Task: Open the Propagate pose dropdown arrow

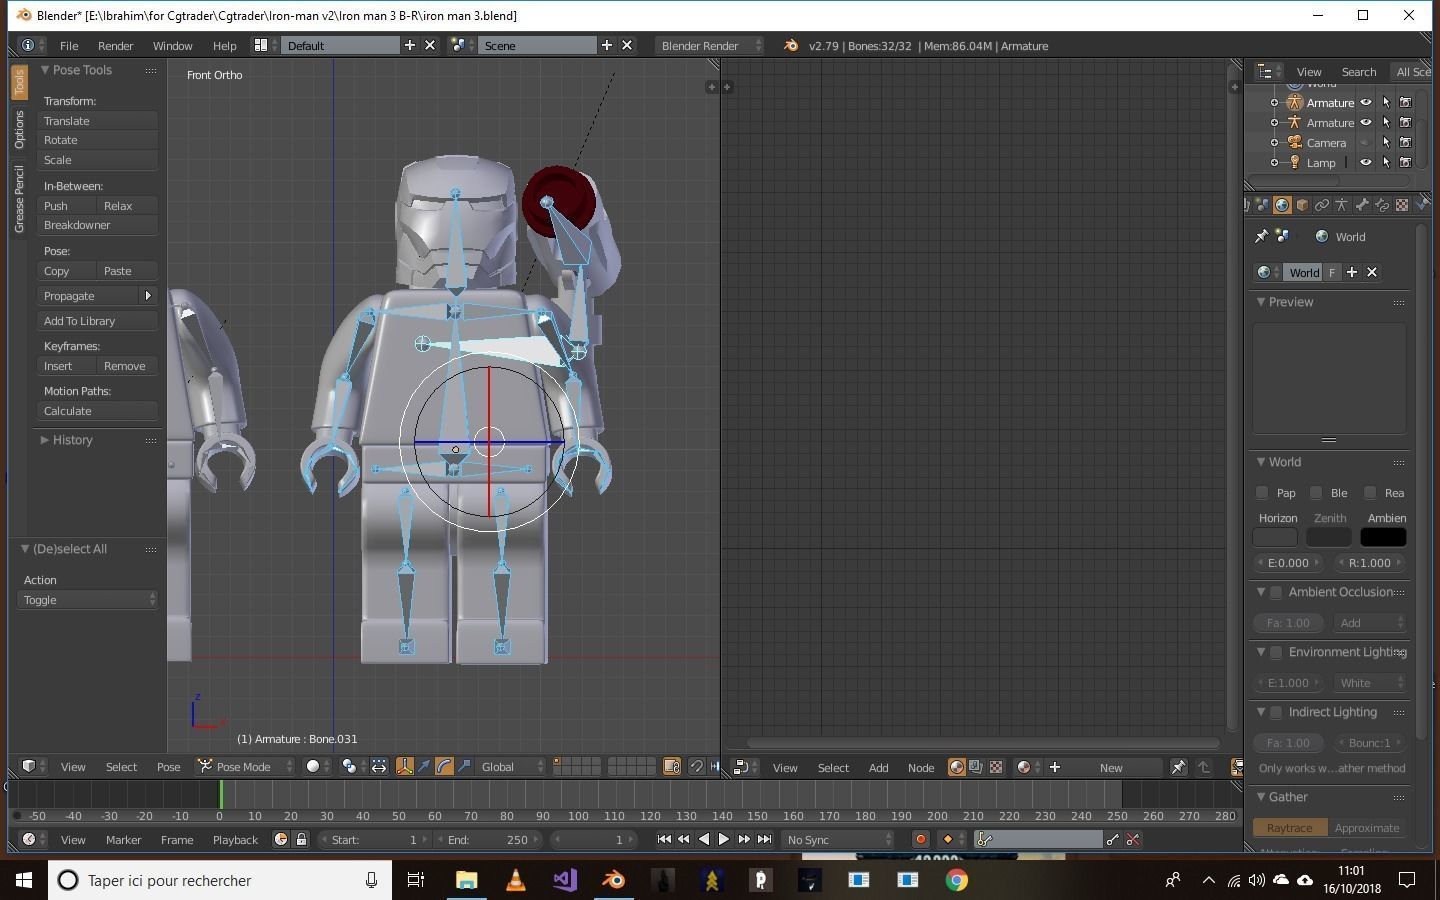Action: point(148,296)
